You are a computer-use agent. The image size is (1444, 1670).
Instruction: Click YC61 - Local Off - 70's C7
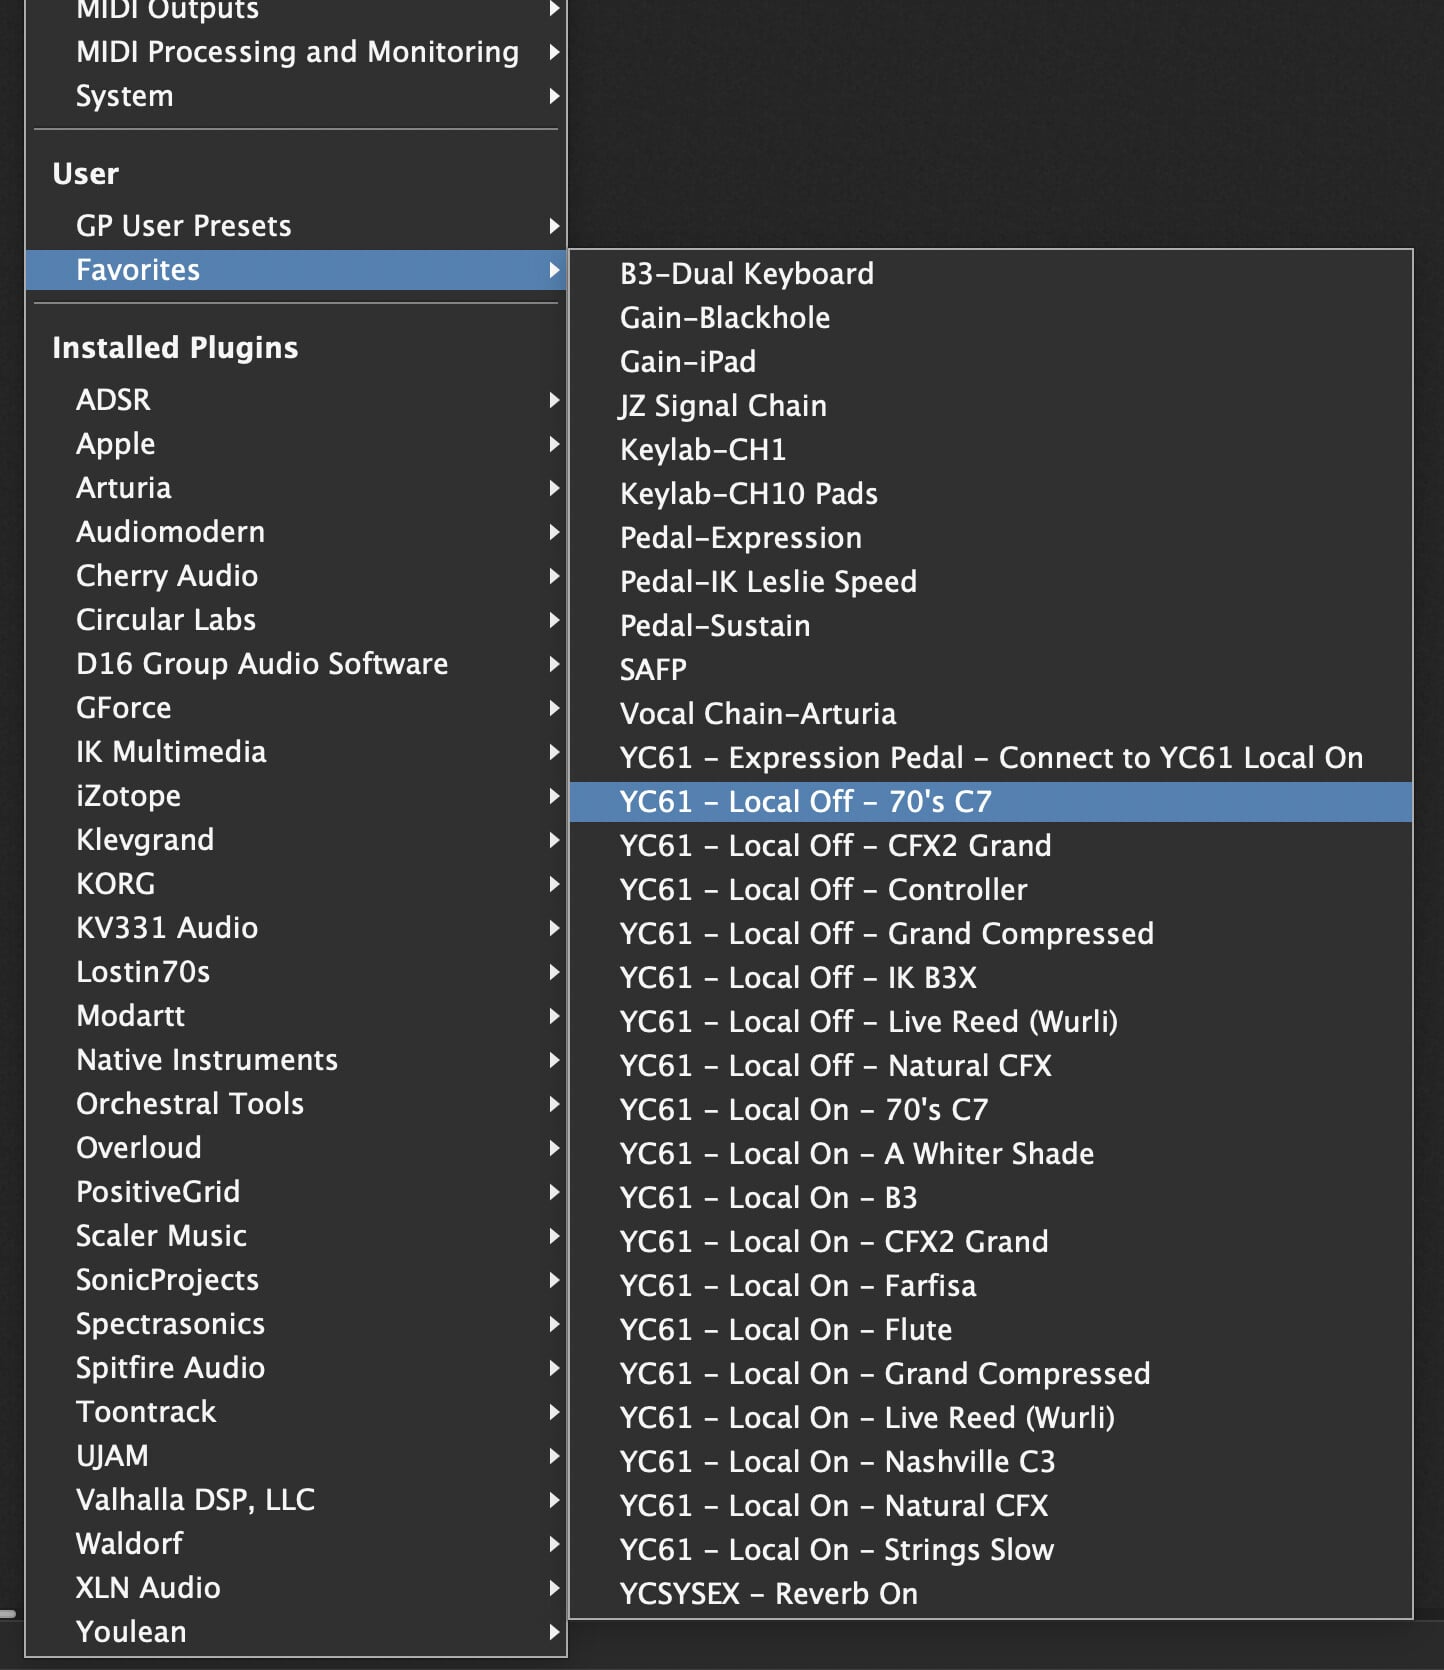[x=805, y=801]
